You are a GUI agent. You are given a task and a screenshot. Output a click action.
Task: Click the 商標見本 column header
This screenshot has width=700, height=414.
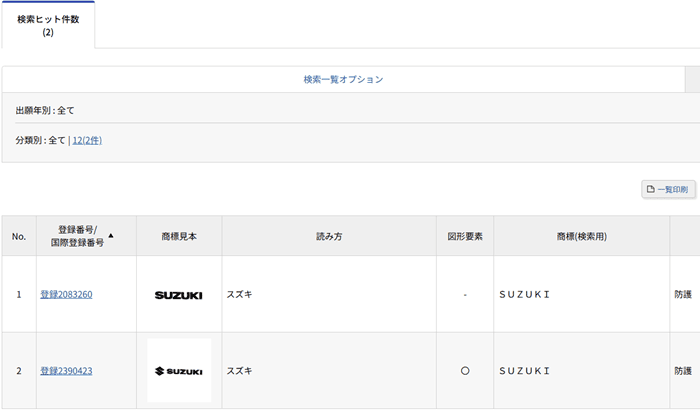tap(179, 236)
